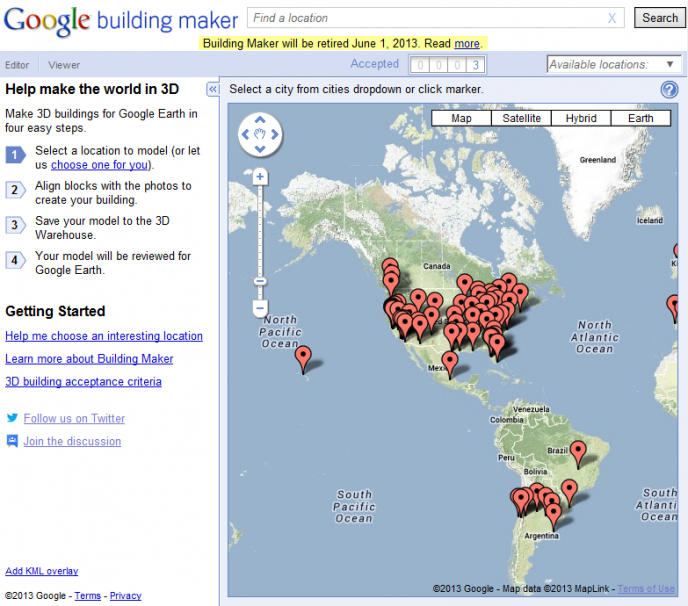Collapse the left sidebar with double-arrow icon

(x=213, y=90)
